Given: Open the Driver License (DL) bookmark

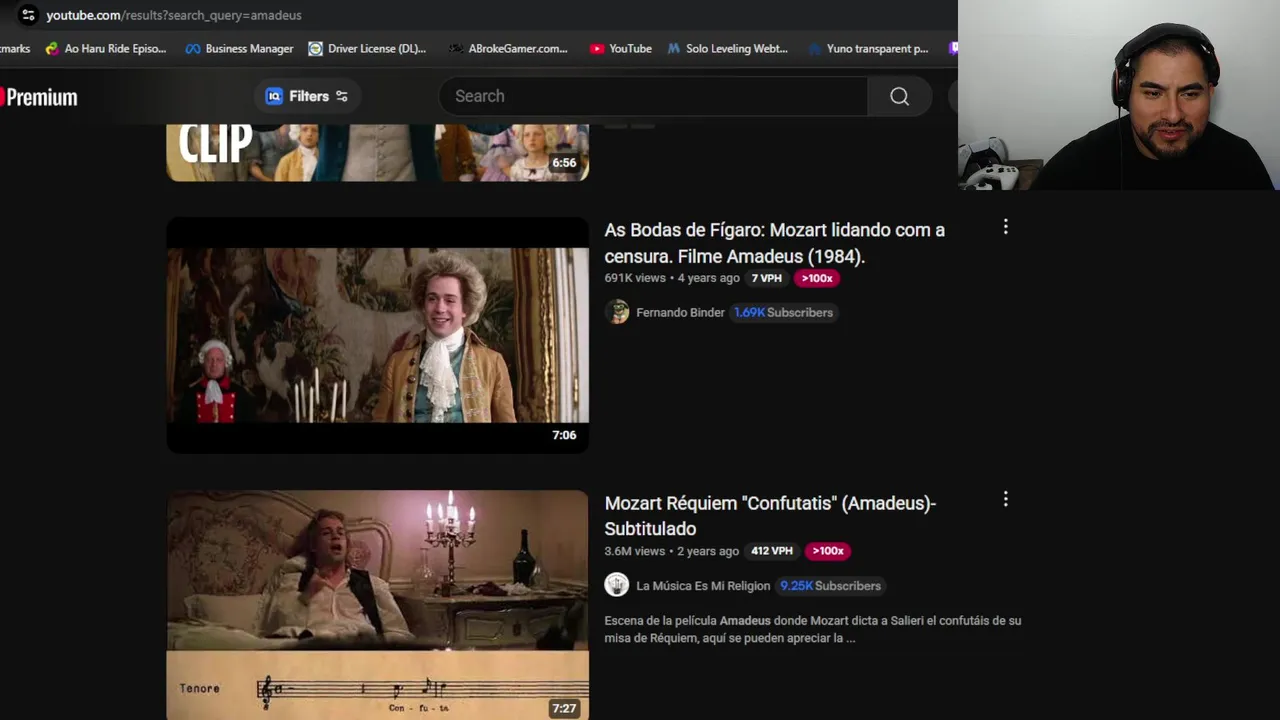Looking at the screenshot, I should pos(367,48).
